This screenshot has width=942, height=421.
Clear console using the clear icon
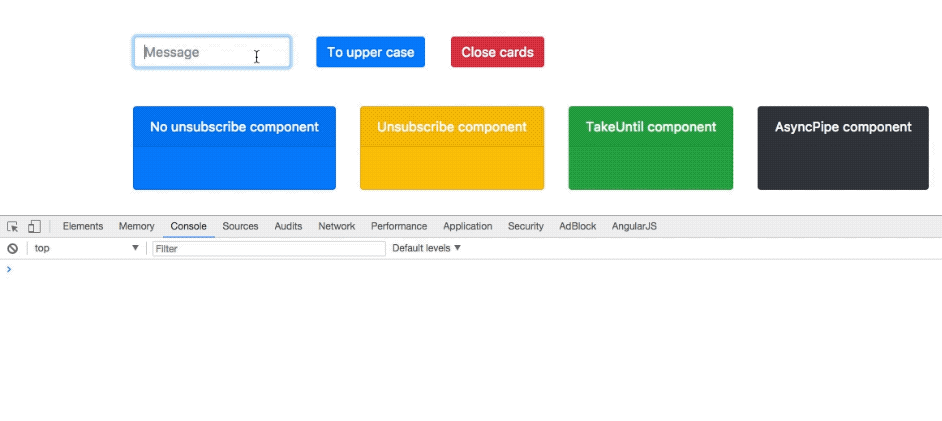[13, 248]
